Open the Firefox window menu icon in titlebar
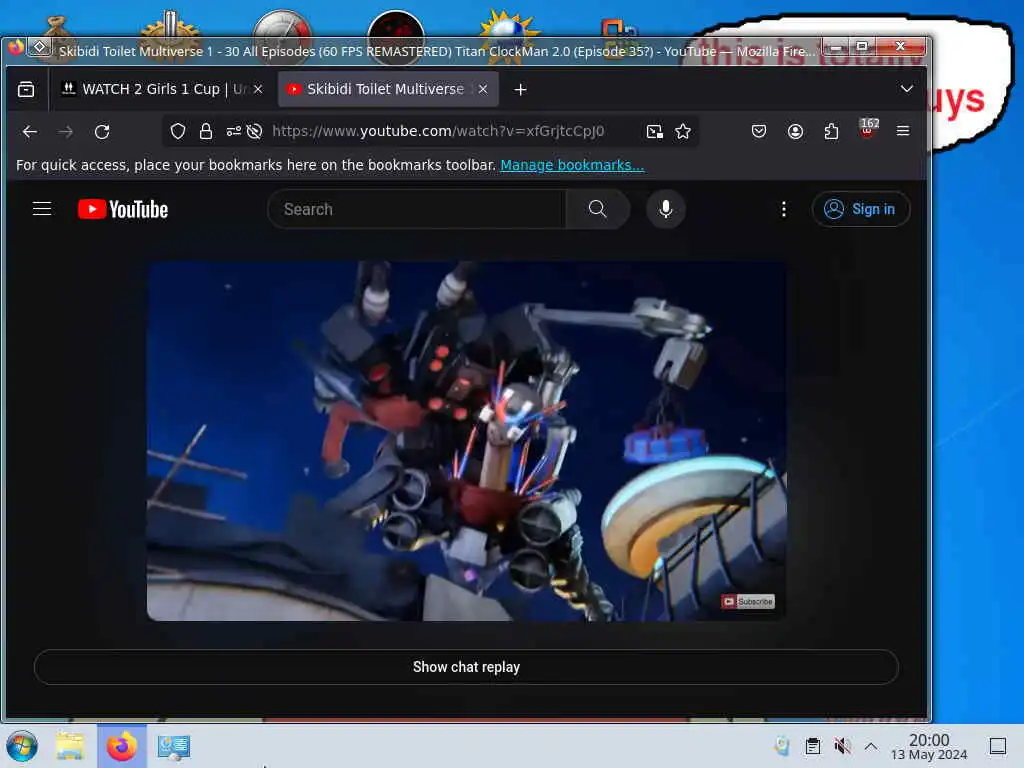The width and height of the screenshot is (1024, 768). tap(16, 47)
